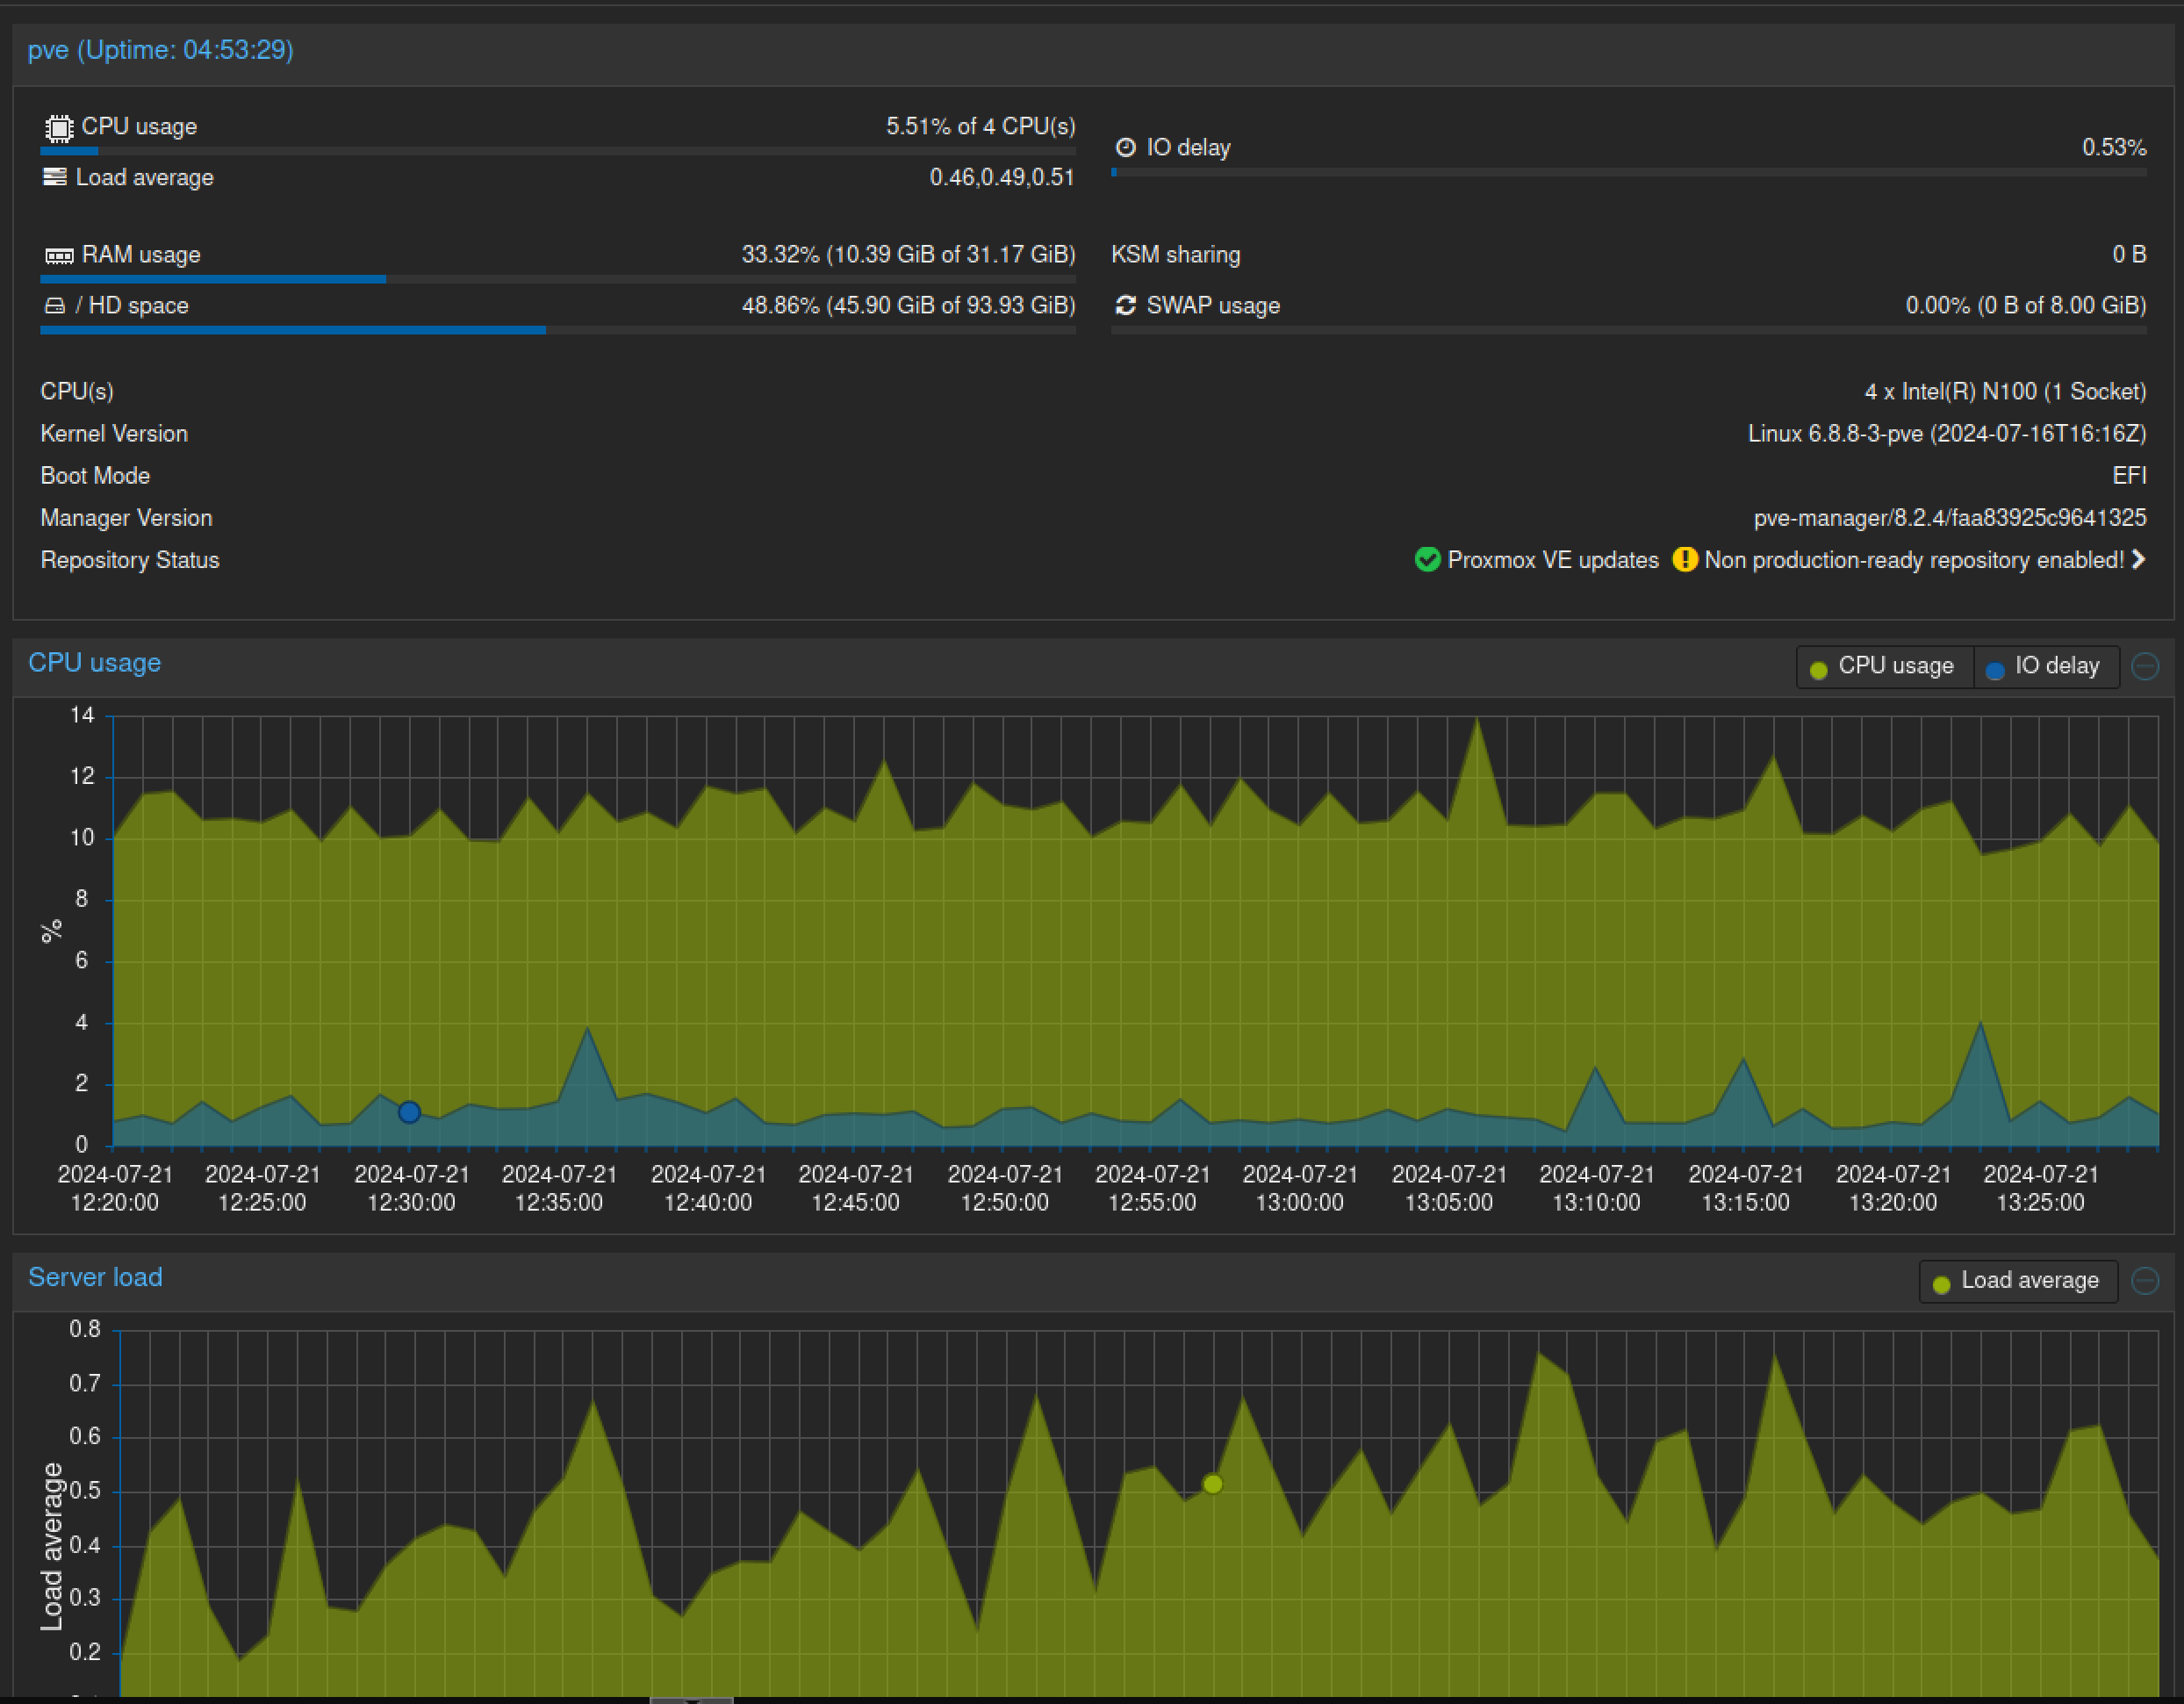Click 'pve-manager/8.2.4/faa83925c9641325' text
Image resolution: width=2184 pixels, height=1704 pixels.
[1950, 518]
